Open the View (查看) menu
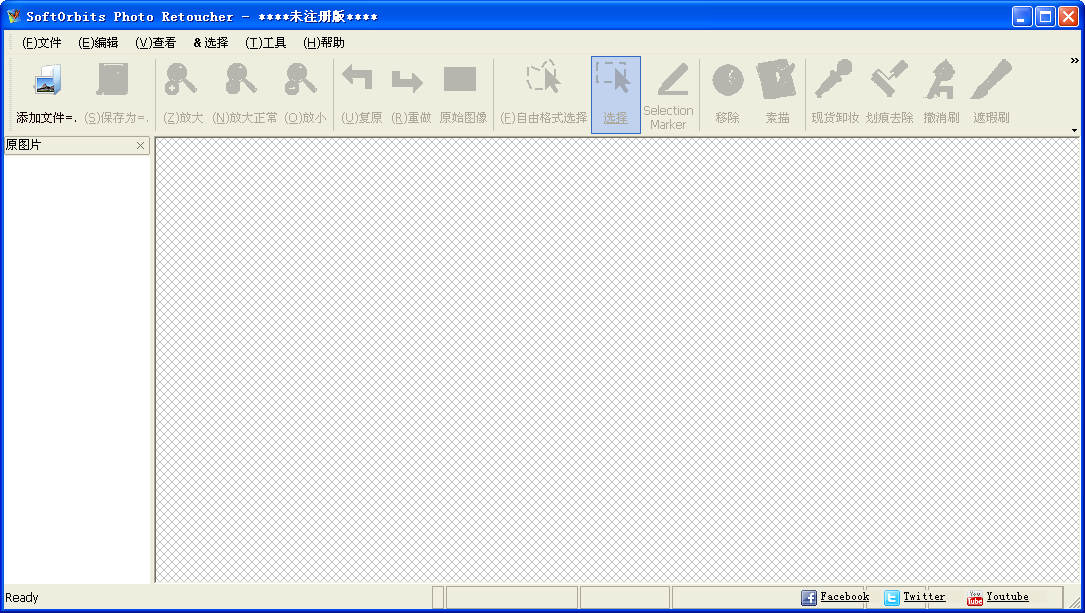This screenshot has width=1085, height=613. coord(156,43)
